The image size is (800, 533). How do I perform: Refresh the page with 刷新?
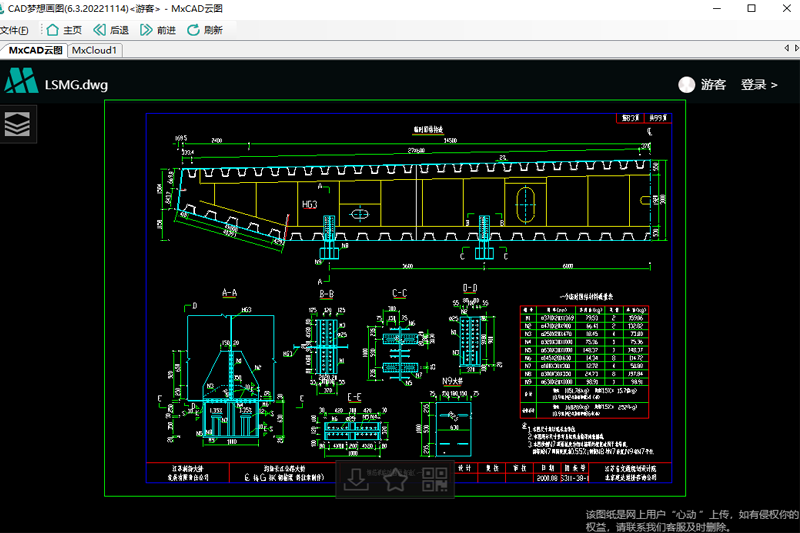[x=205, y=30]
